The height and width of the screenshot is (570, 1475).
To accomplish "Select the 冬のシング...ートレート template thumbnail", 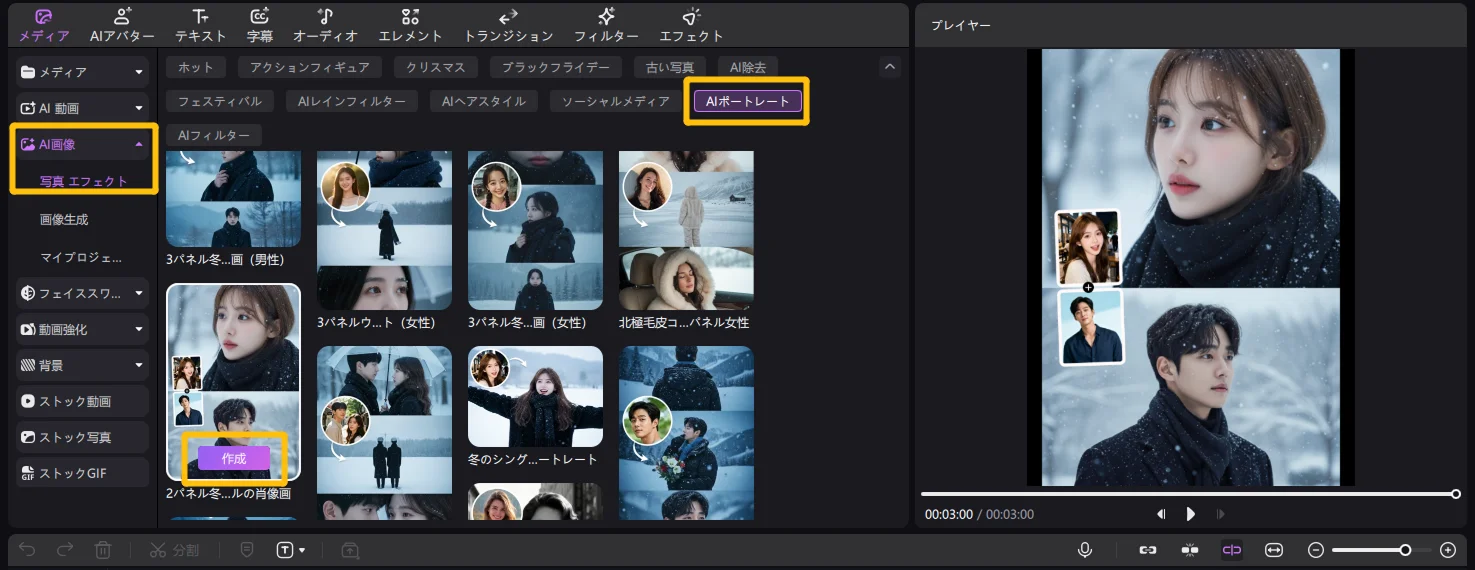I will (x=536, y=396).
